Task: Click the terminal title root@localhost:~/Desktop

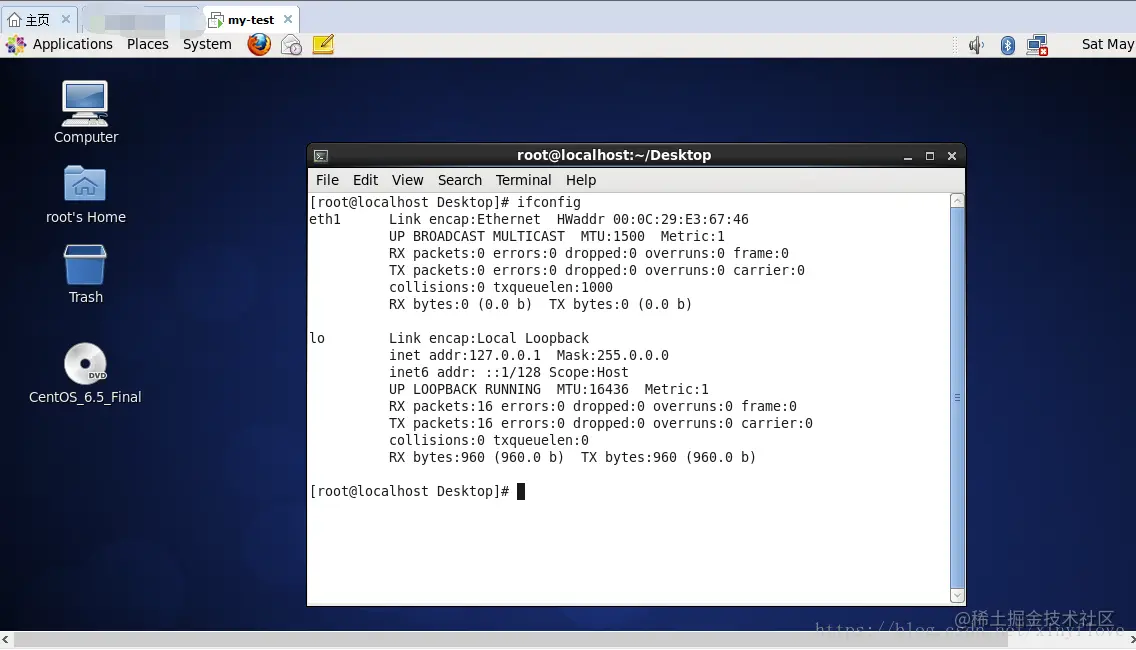Action: (x=614, y=155)
